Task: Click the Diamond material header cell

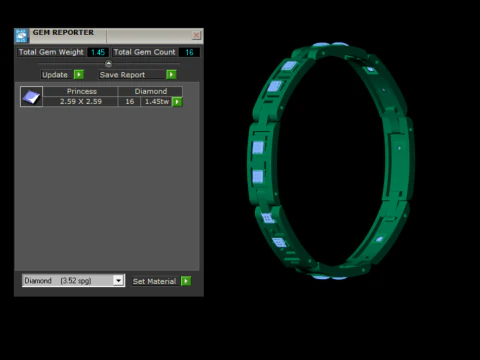Action: click(150, 91)
